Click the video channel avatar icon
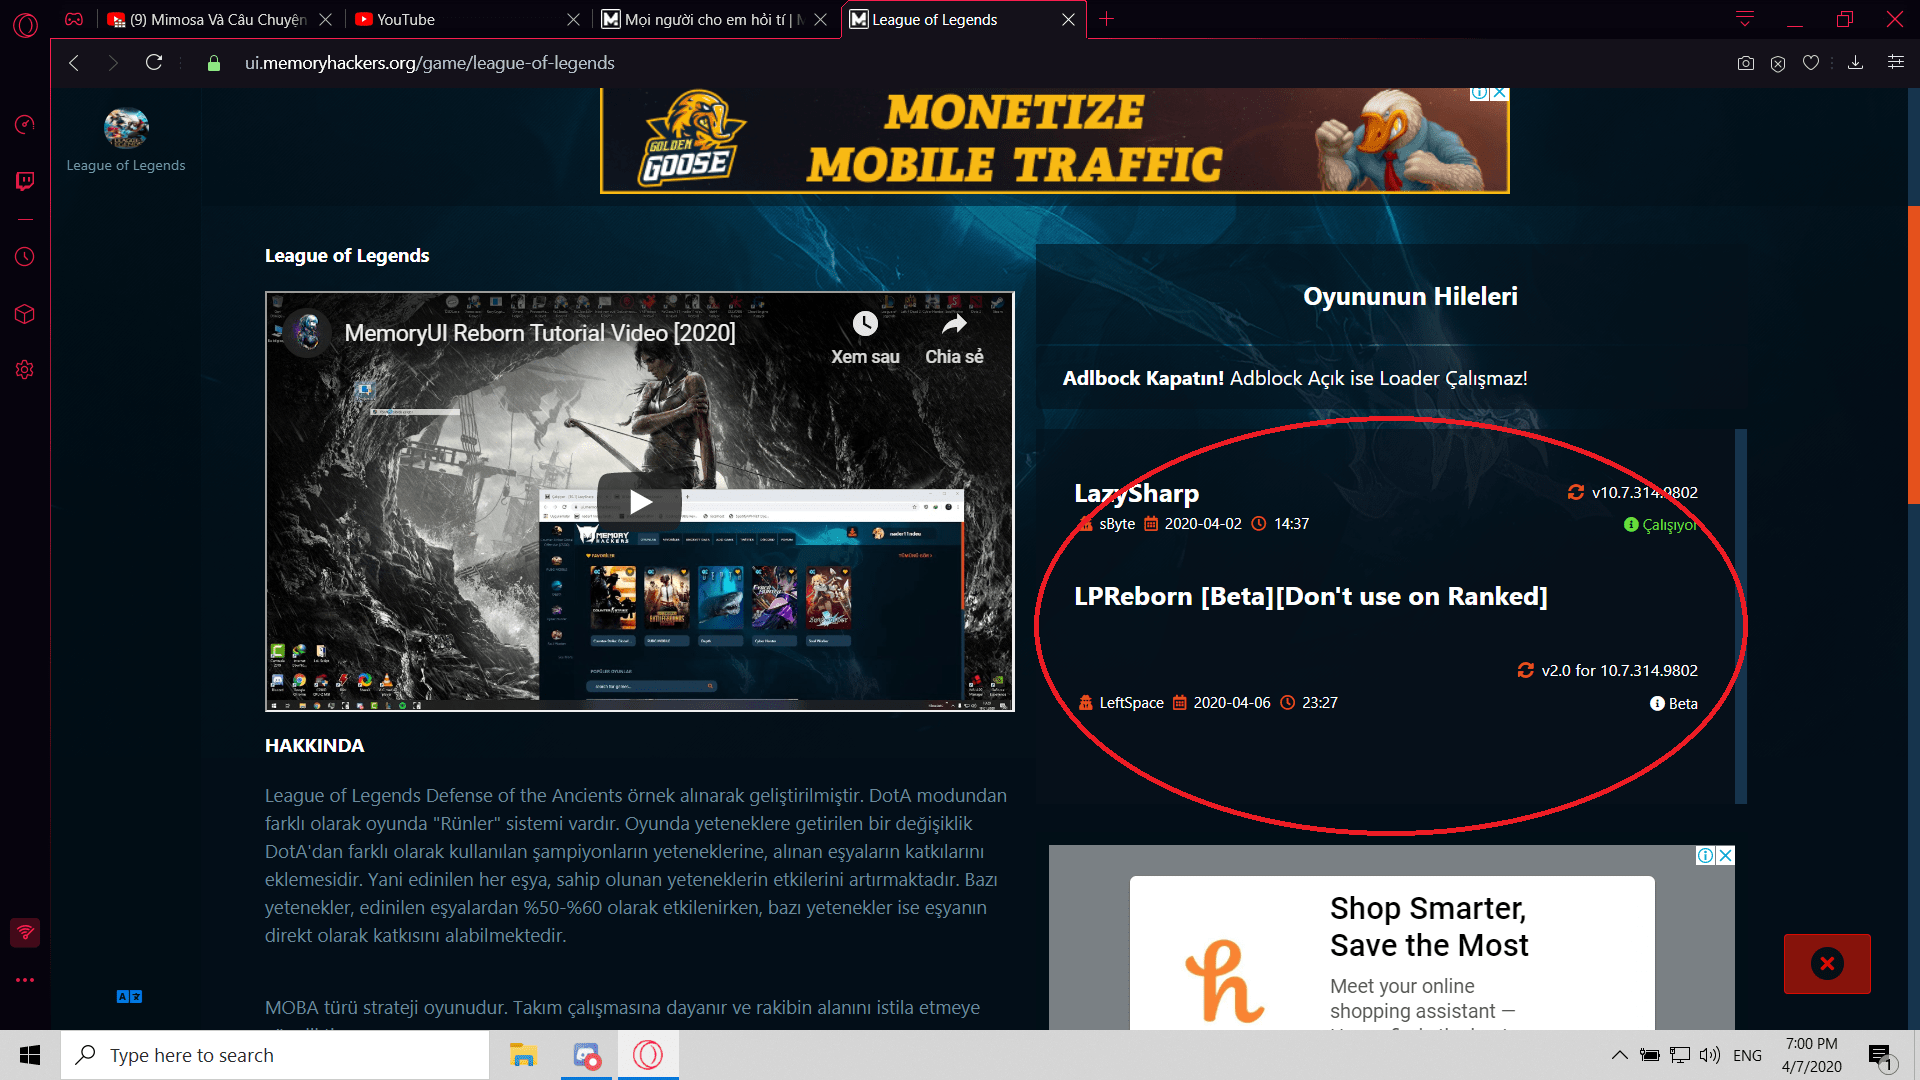 tap(309, 333)
